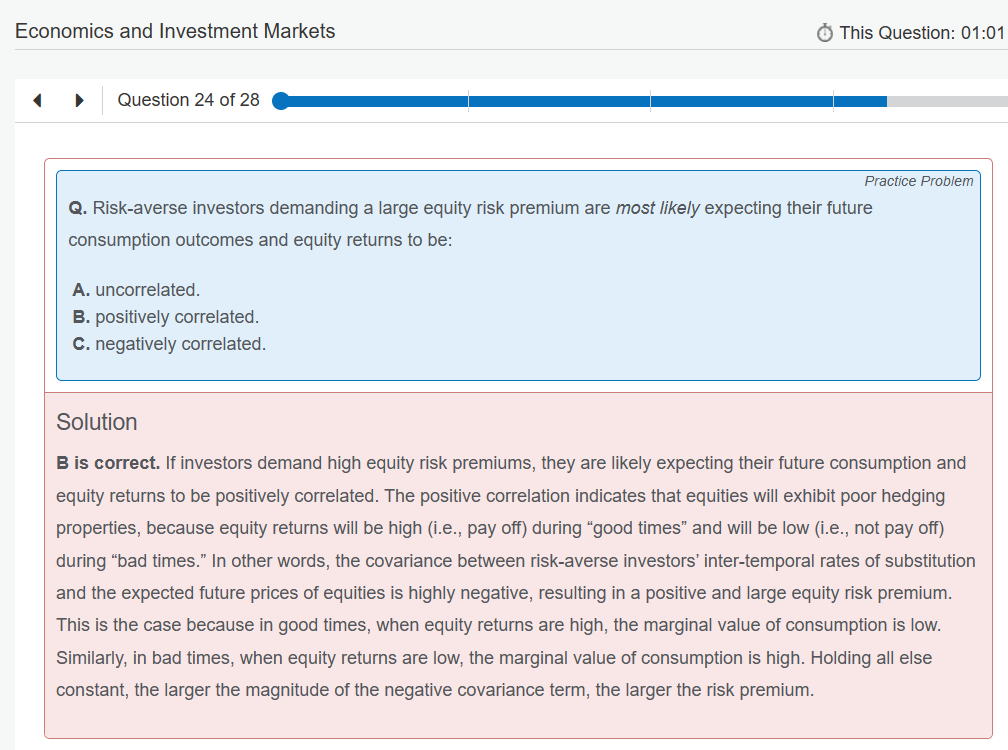The width and height of the screenshot is (1008, 750).
Task: Click the Economics and Investment Markets title
Action: tap(175, 31)
